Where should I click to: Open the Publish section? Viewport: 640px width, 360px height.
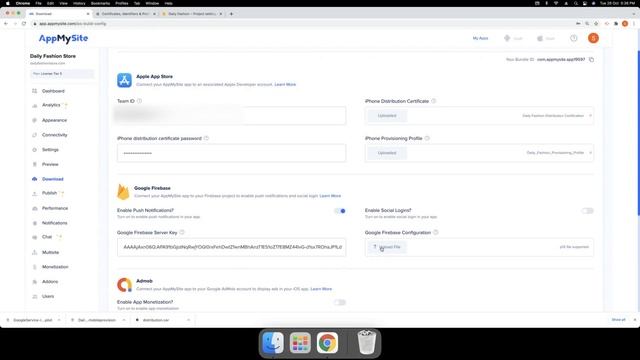point(49,193)
